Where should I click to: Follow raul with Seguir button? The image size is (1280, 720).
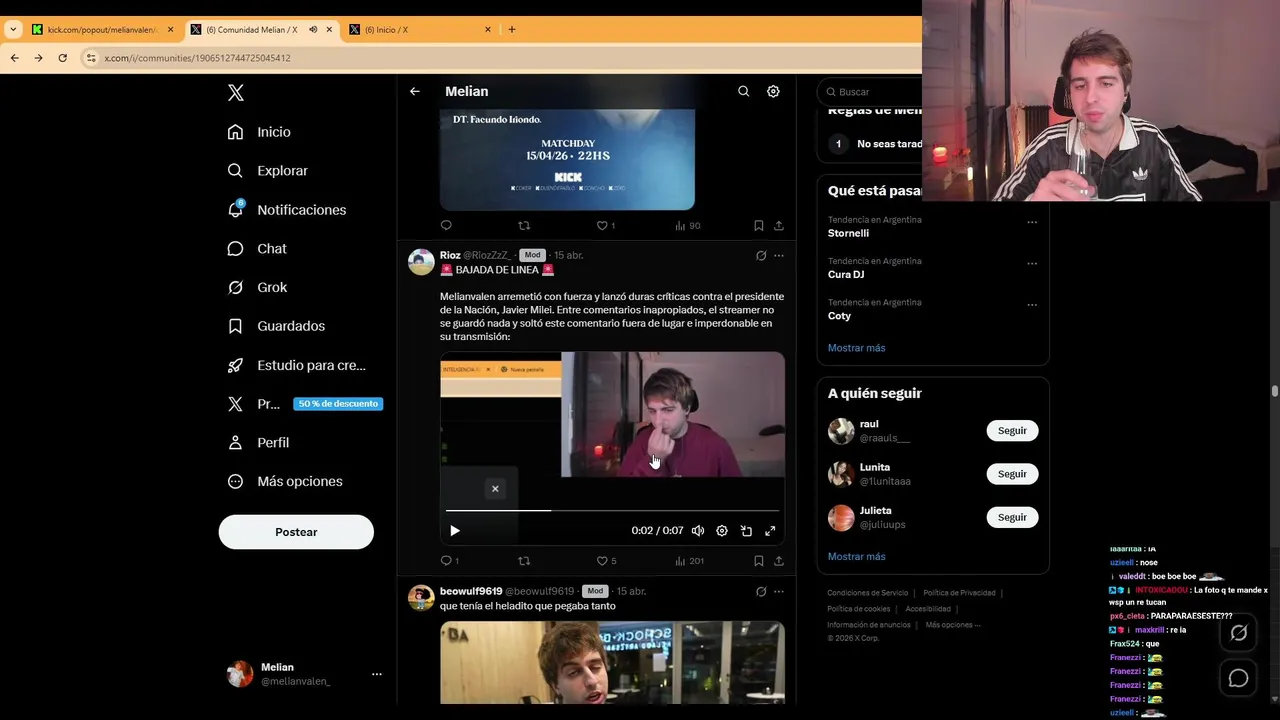click(x=1012, y=431)
